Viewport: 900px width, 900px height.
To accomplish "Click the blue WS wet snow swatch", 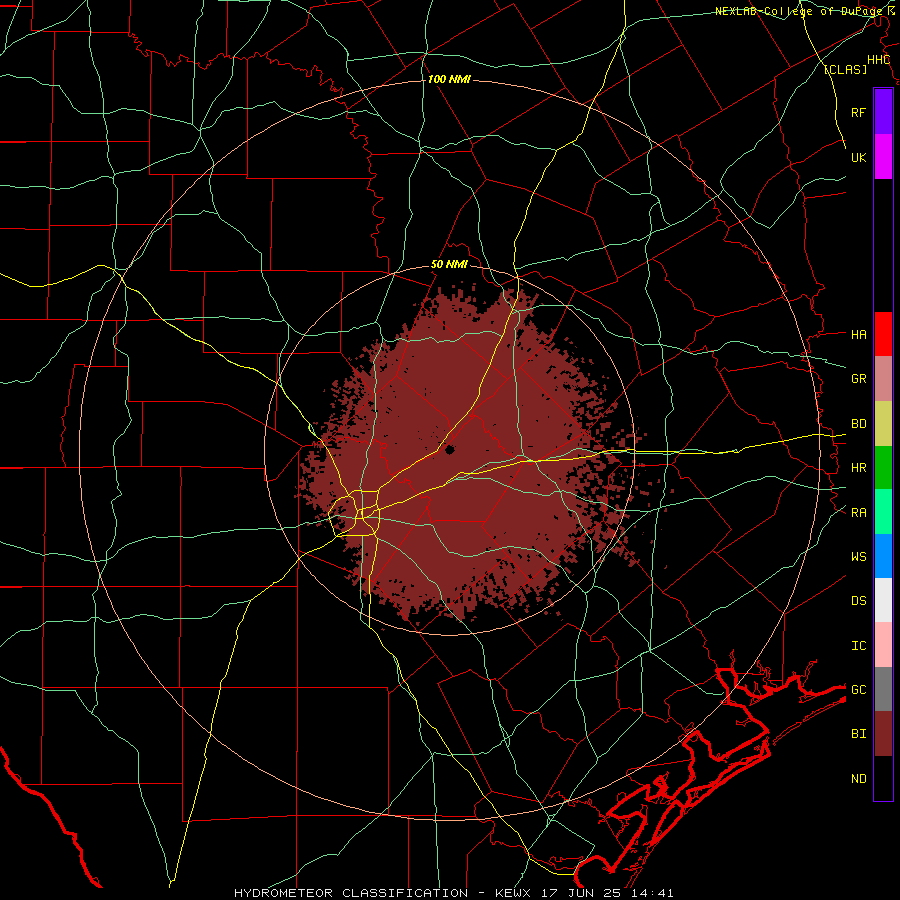I will tap(883, 556).
